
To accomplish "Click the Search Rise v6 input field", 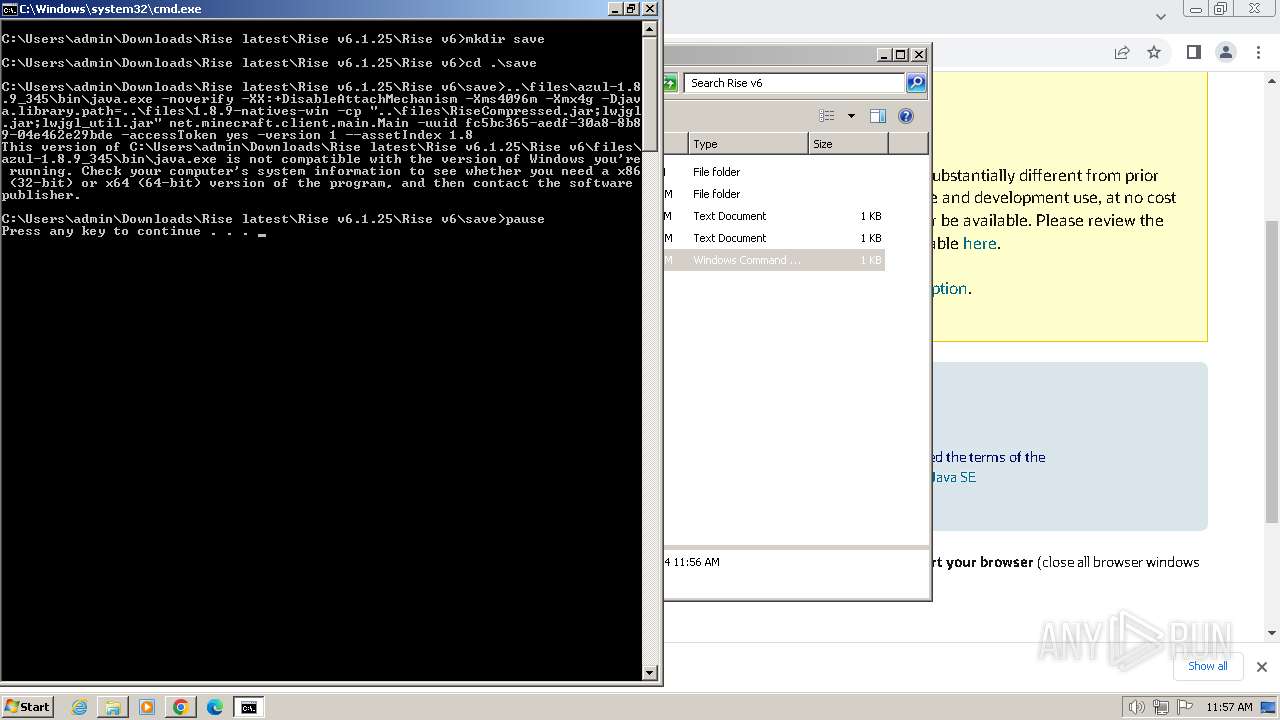I will (x=795, y=83).
